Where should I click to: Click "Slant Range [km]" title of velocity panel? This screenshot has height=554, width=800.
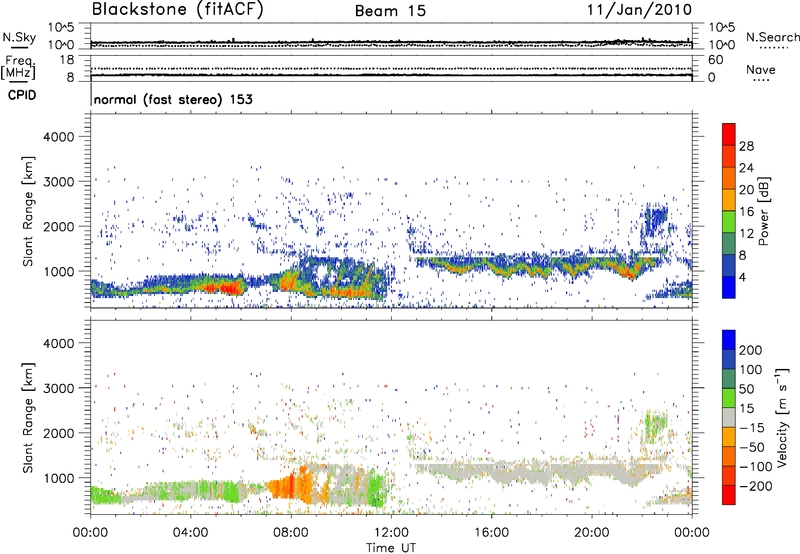tap(28, 417)
